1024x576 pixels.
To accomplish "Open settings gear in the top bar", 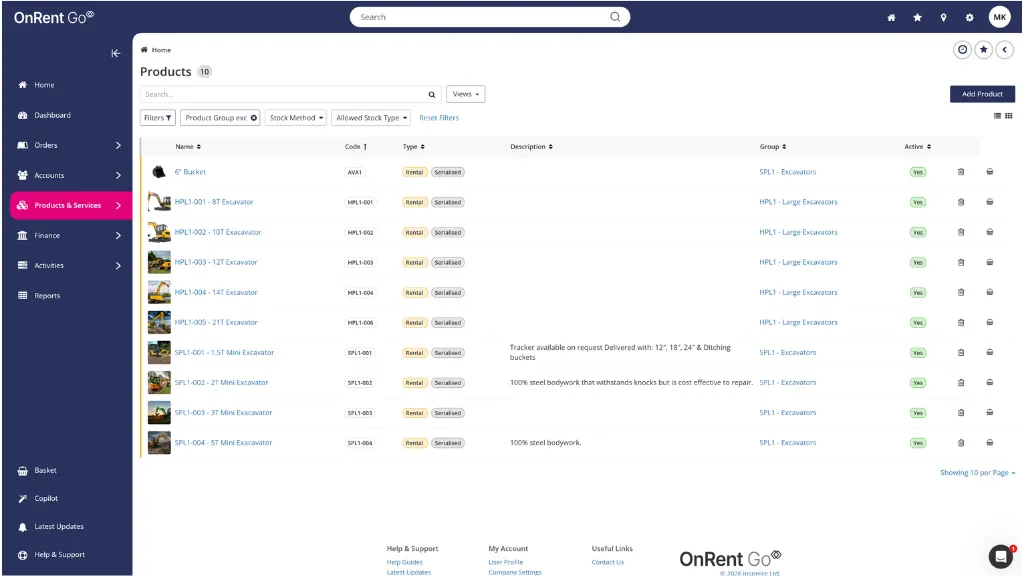I will coord(970,18).
